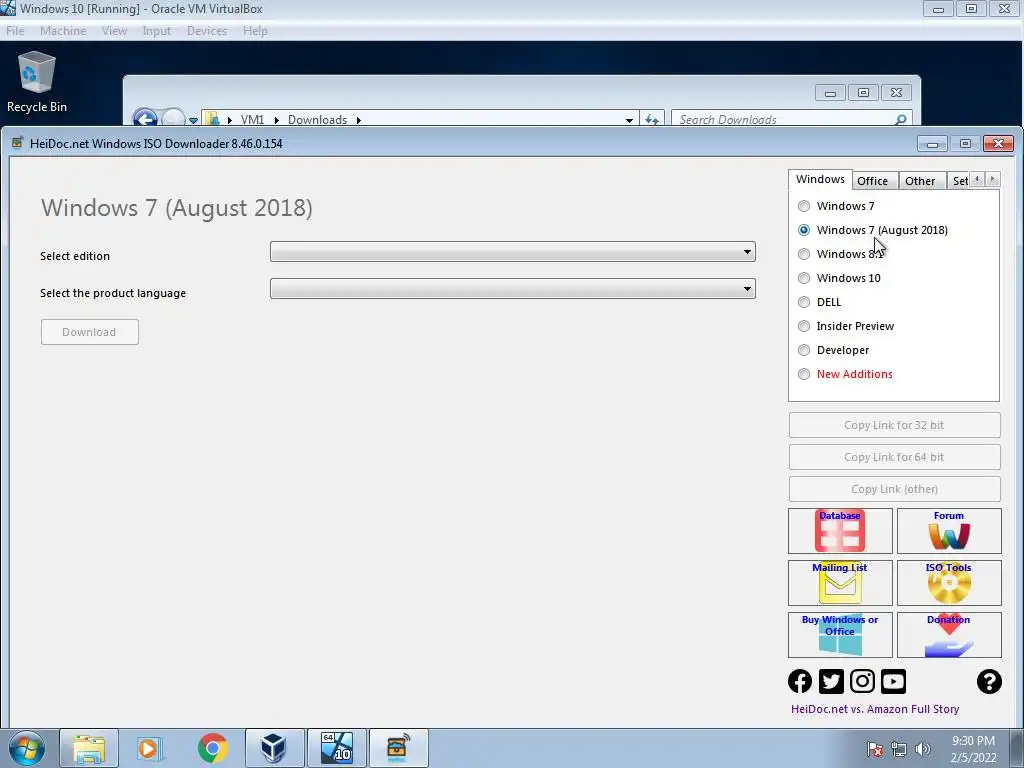Switch to the Windows tab

tap(820, 180)
